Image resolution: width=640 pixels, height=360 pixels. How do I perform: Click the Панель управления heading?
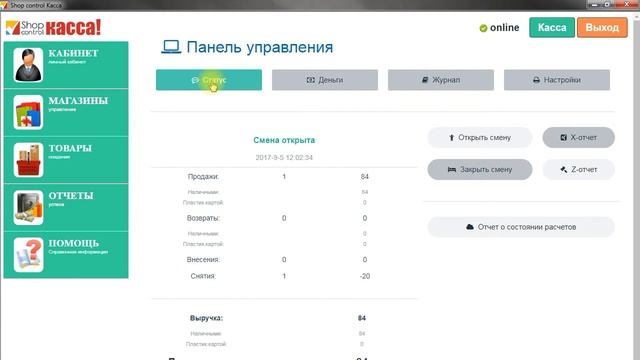tap(260, 47)
